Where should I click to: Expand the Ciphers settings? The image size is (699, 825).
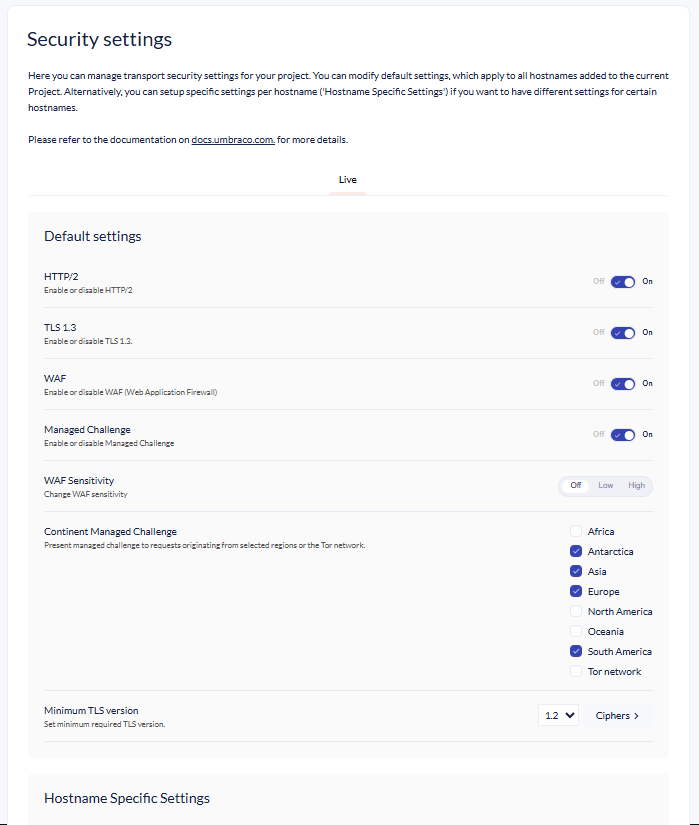[619, 714]
